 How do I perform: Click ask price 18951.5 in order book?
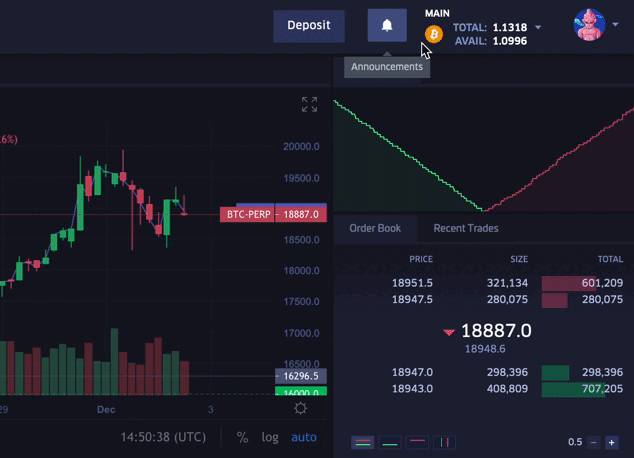tap(412, 283)
